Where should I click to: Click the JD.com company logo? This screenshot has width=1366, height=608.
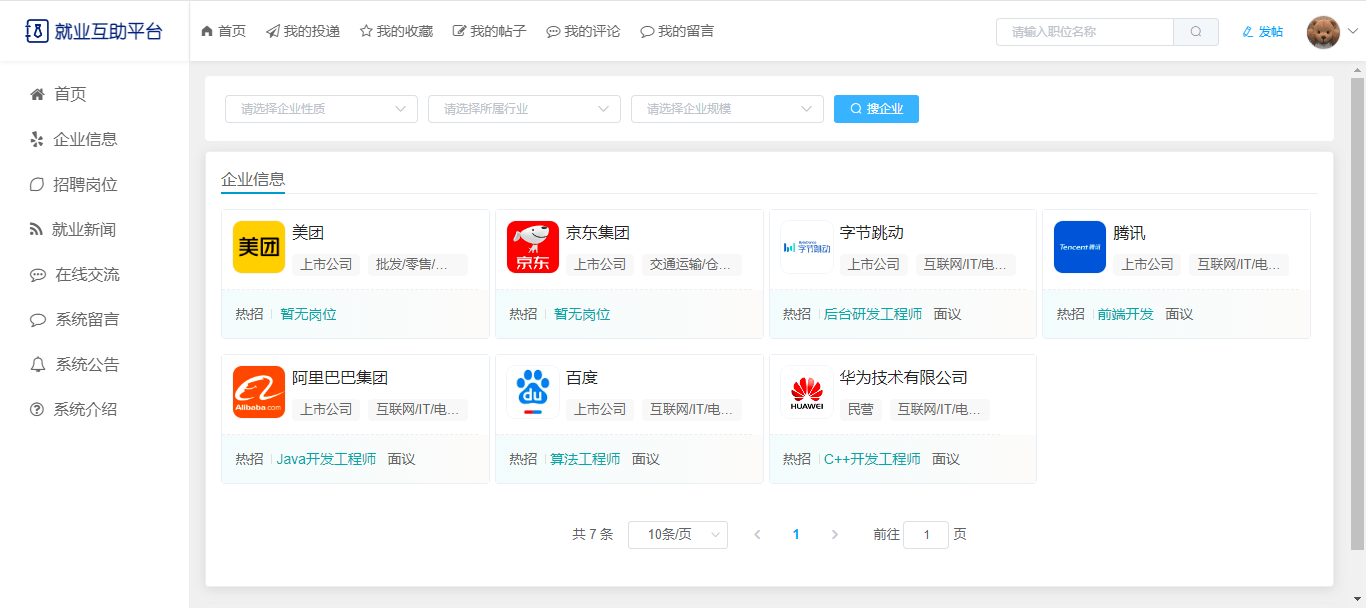[x=533, y=247]
